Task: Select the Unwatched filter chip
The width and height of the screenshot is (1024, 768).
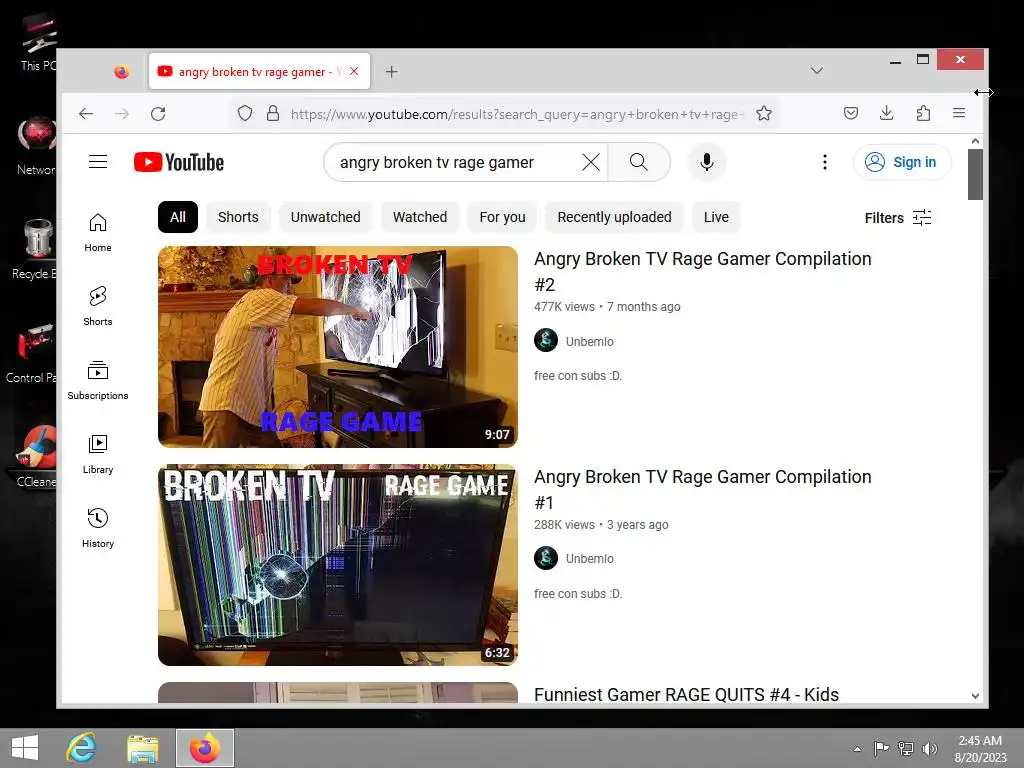Action: 325,217
